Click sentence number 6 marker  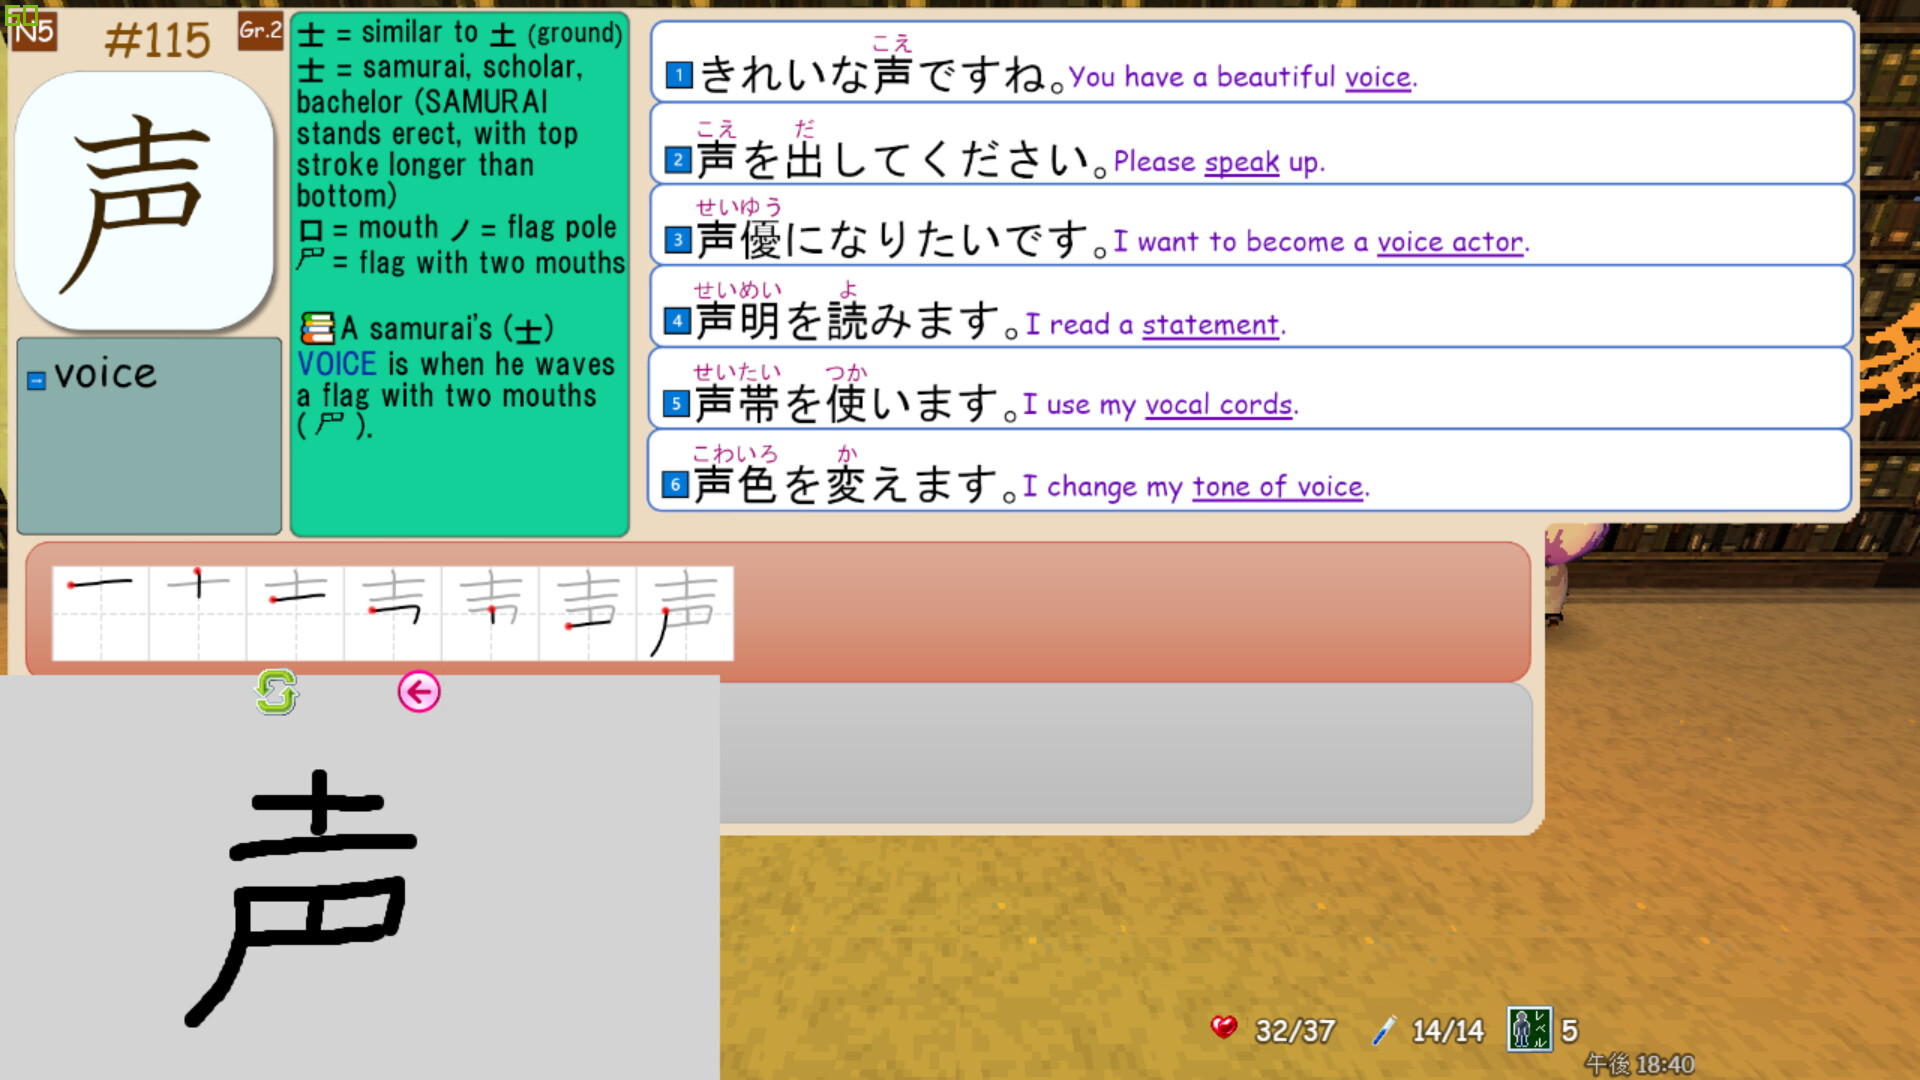[676, 485]
